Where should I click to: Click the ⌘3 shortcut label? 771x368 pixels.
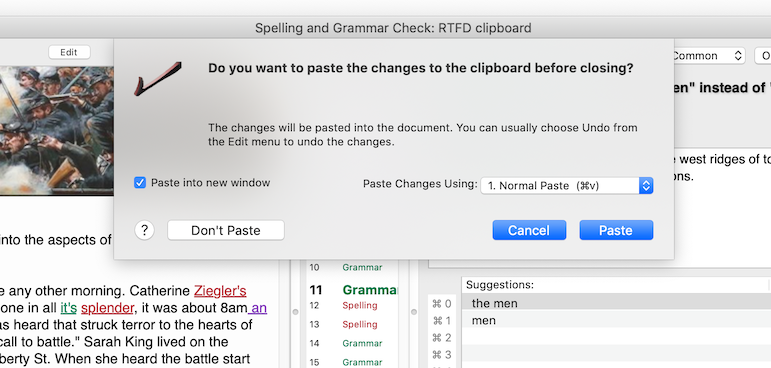(442, 354)
